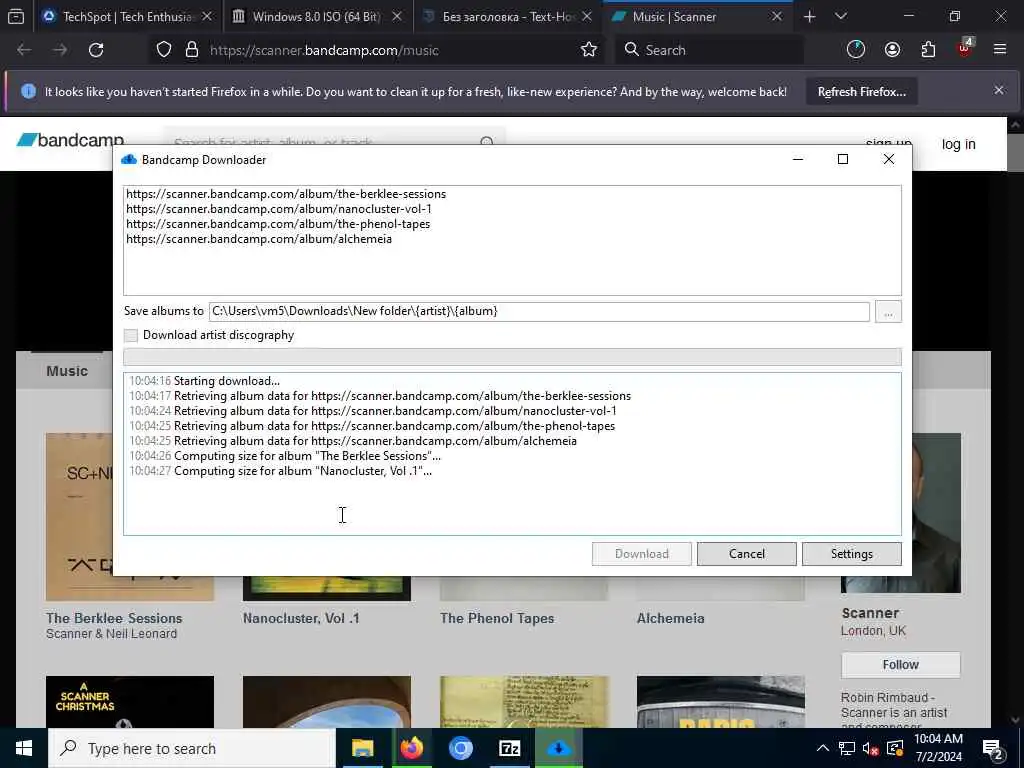Switch to the Без заголовка Text-Host tab
The image size is (1024, 768).
click(507, 16)
